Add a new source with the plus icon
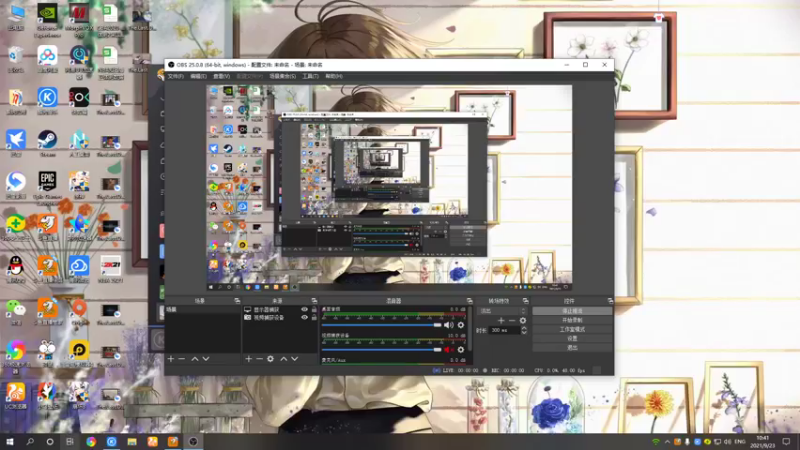 [x=248, y=359]
